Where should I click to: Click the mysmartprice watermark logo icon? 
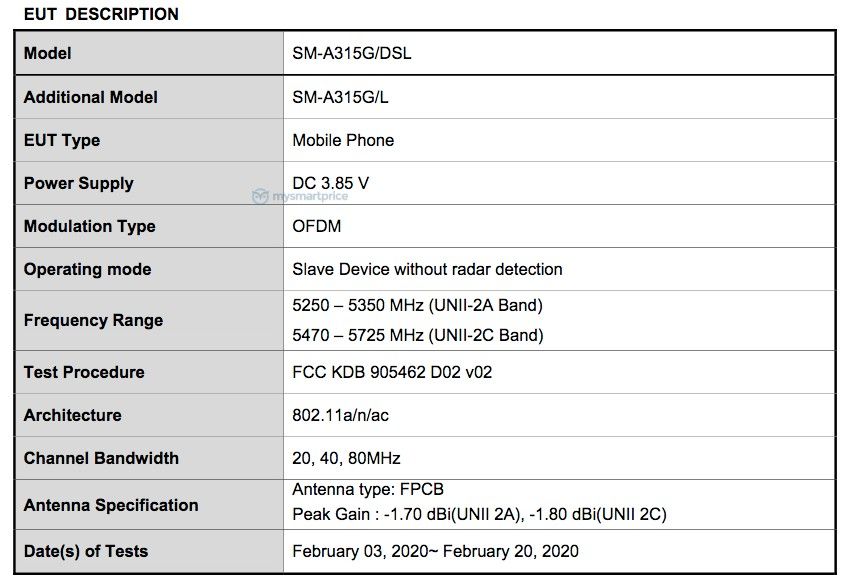260,196
